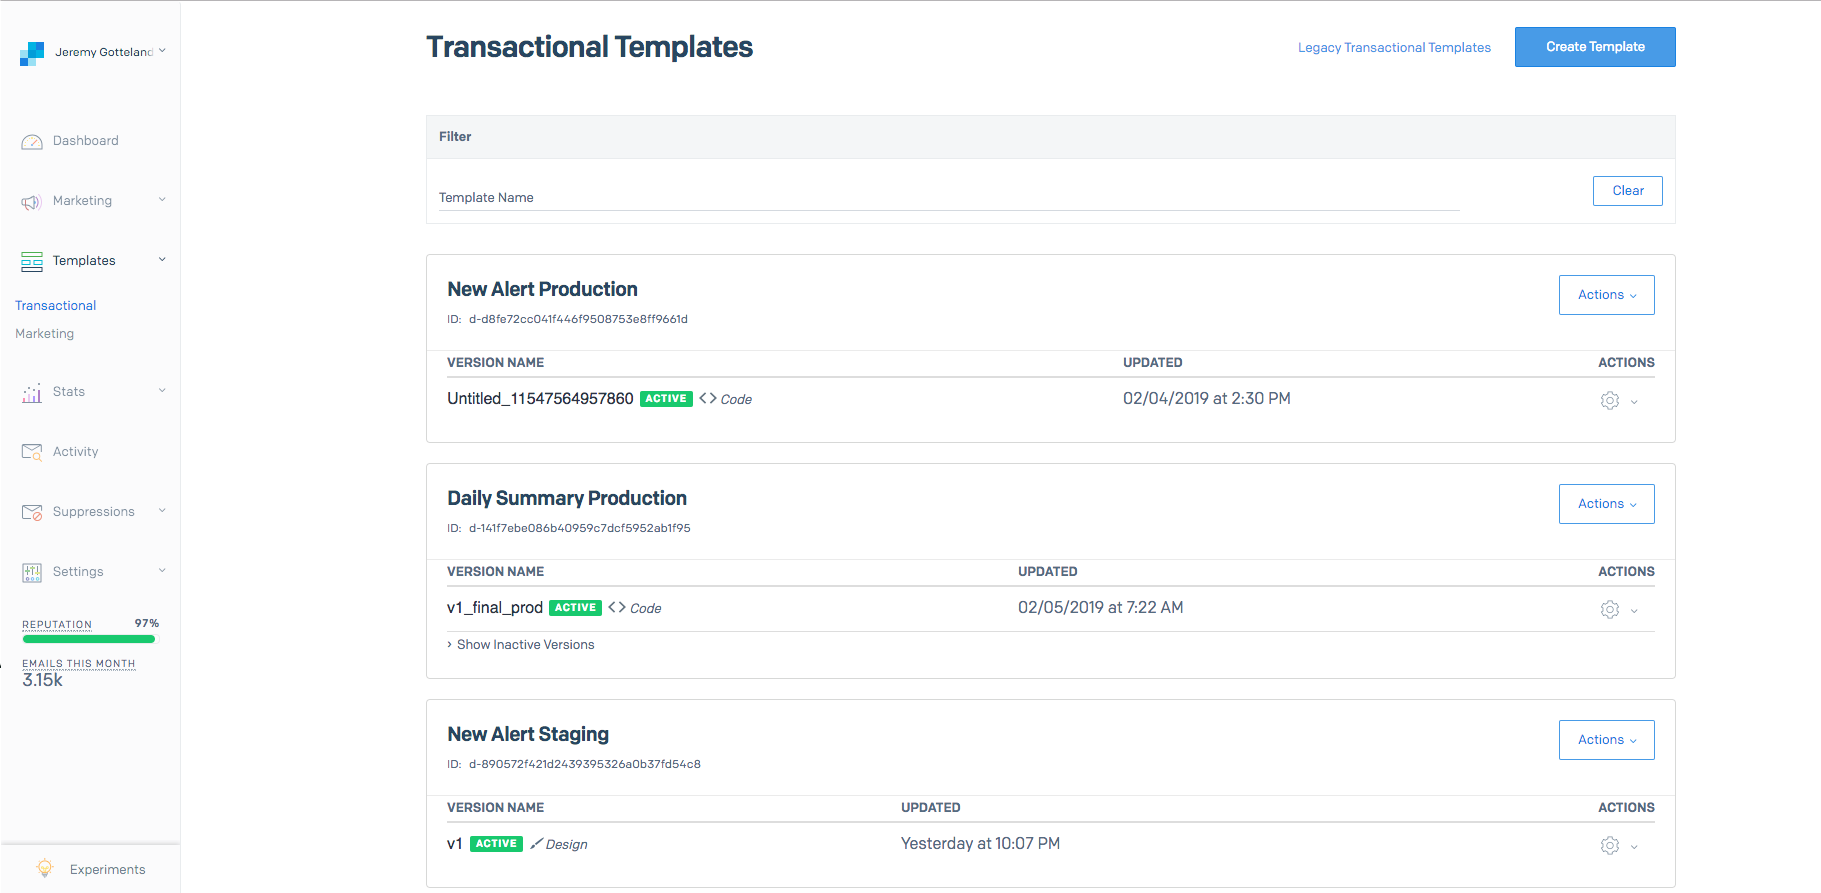Open chevron next to v1_final_prod gear

1634,611
